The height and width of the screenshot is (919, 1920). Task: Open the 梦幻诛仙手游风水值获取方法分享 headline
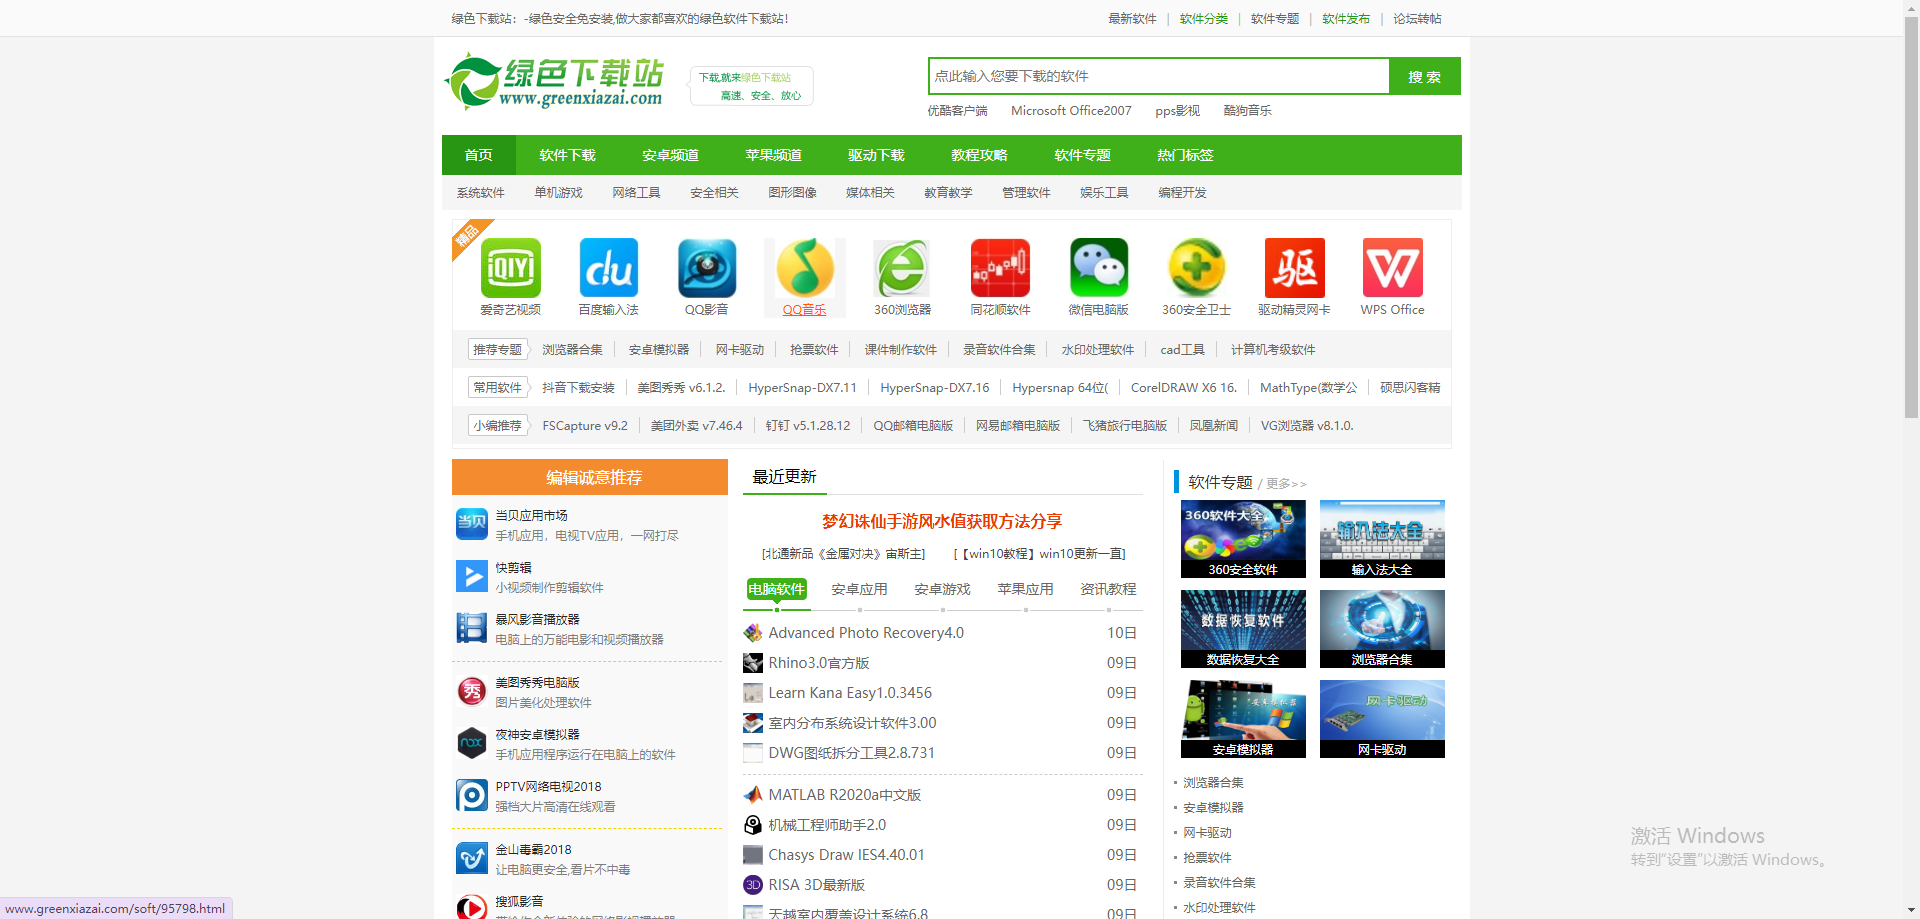pos(942,521)
